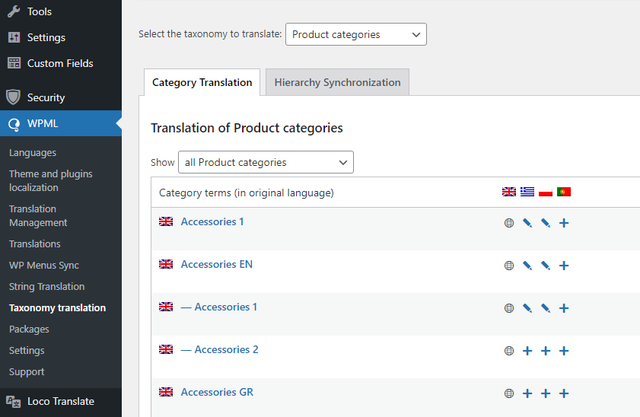Click the WPML logo icon

tap(14, 124)
